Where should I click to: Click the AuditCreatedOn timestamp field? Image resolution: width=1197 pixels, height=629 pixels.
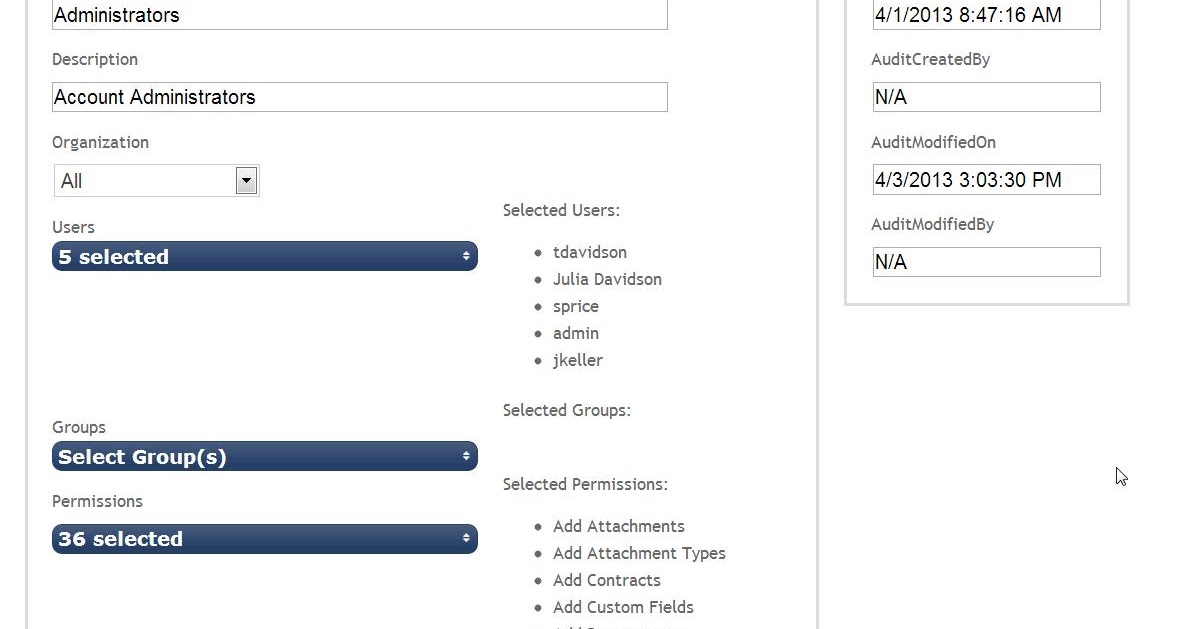coord(986,15)
